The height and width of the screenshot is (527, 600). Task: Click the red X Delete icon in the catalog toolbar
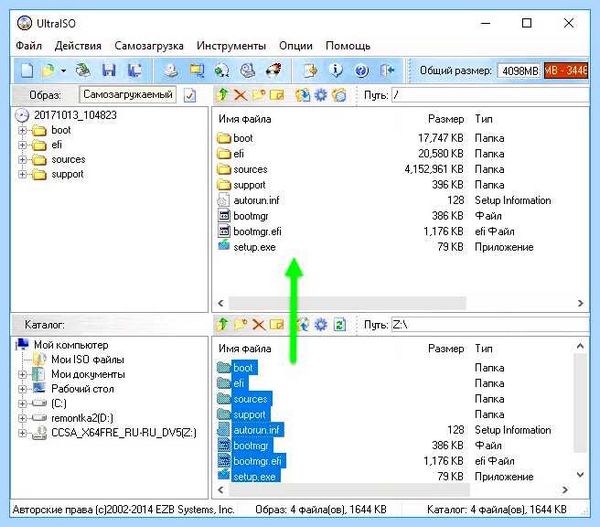click(259, 325)
